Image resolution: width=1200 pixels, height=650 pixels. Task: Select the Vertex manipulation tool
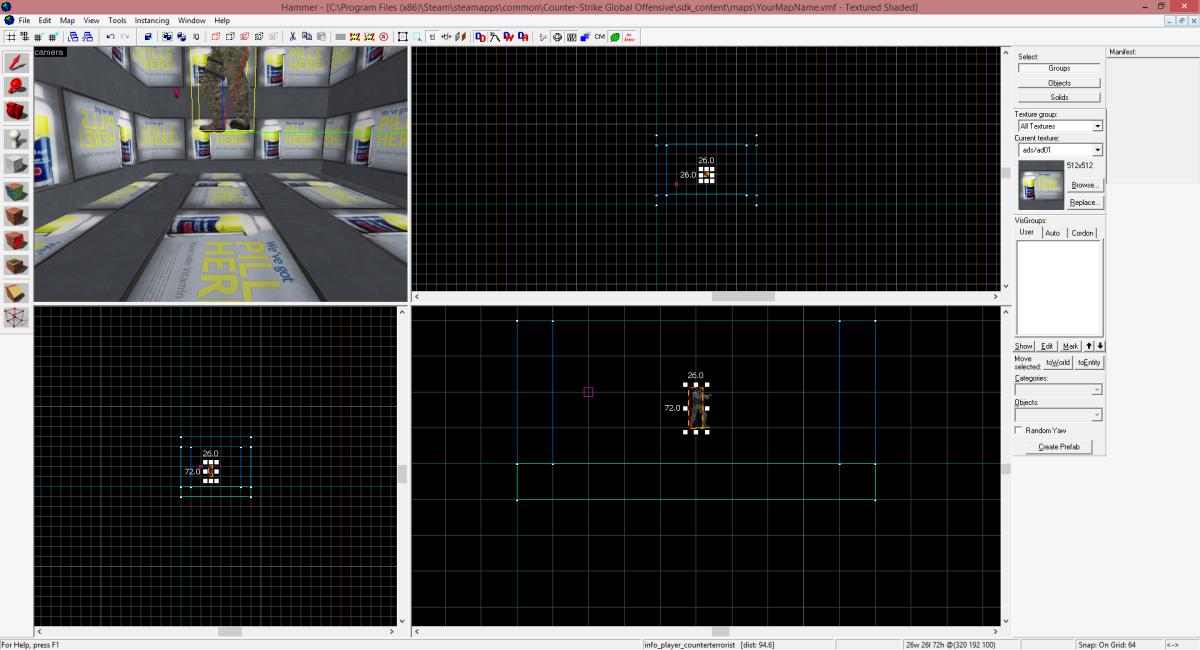(16, 318)
